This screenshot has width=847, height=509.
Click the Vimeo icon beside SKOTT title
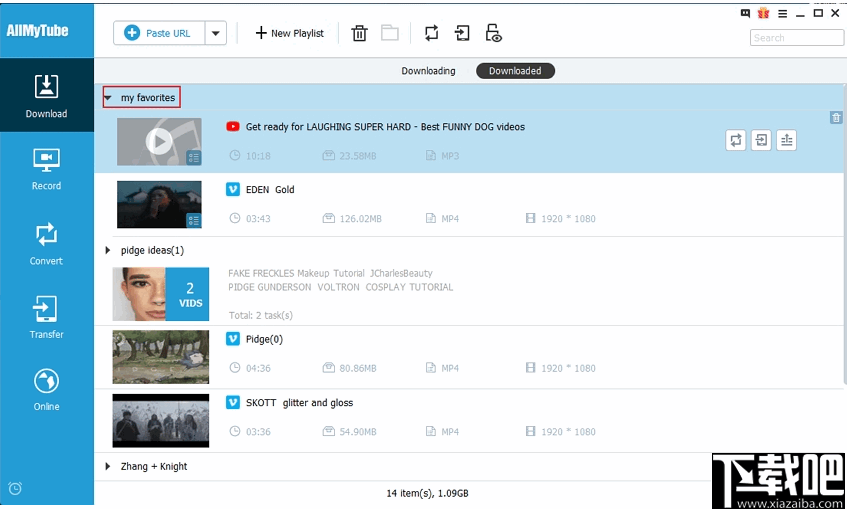click(x=233, y=403)
